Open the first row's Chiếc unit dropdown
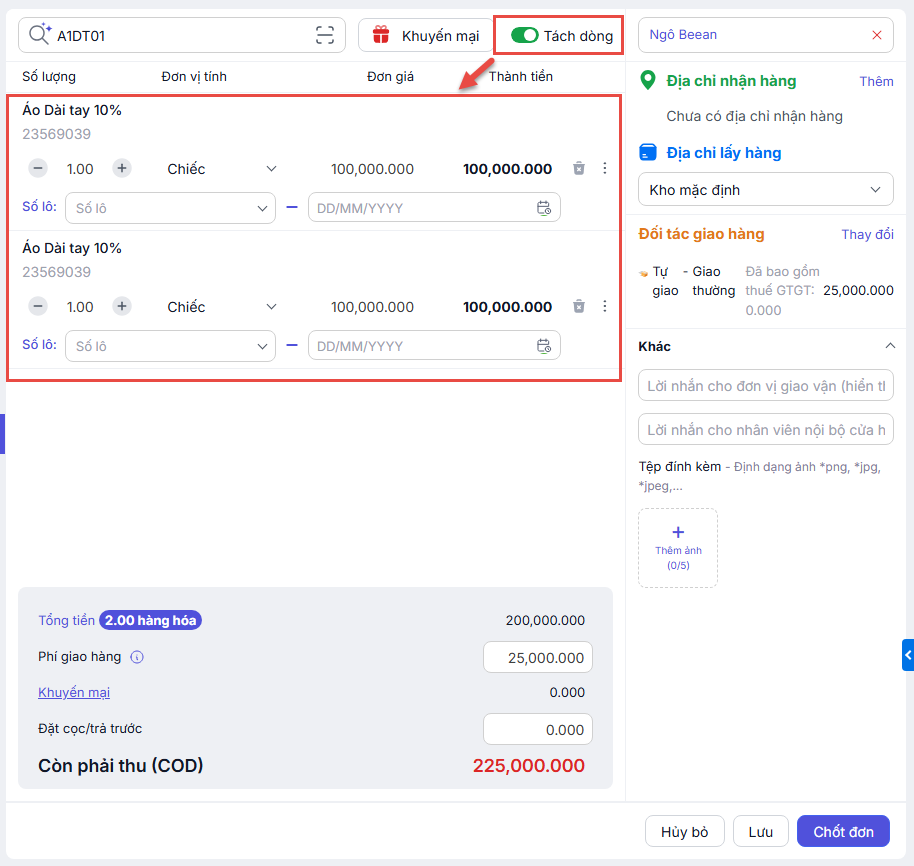 click(x=221, y=169)
